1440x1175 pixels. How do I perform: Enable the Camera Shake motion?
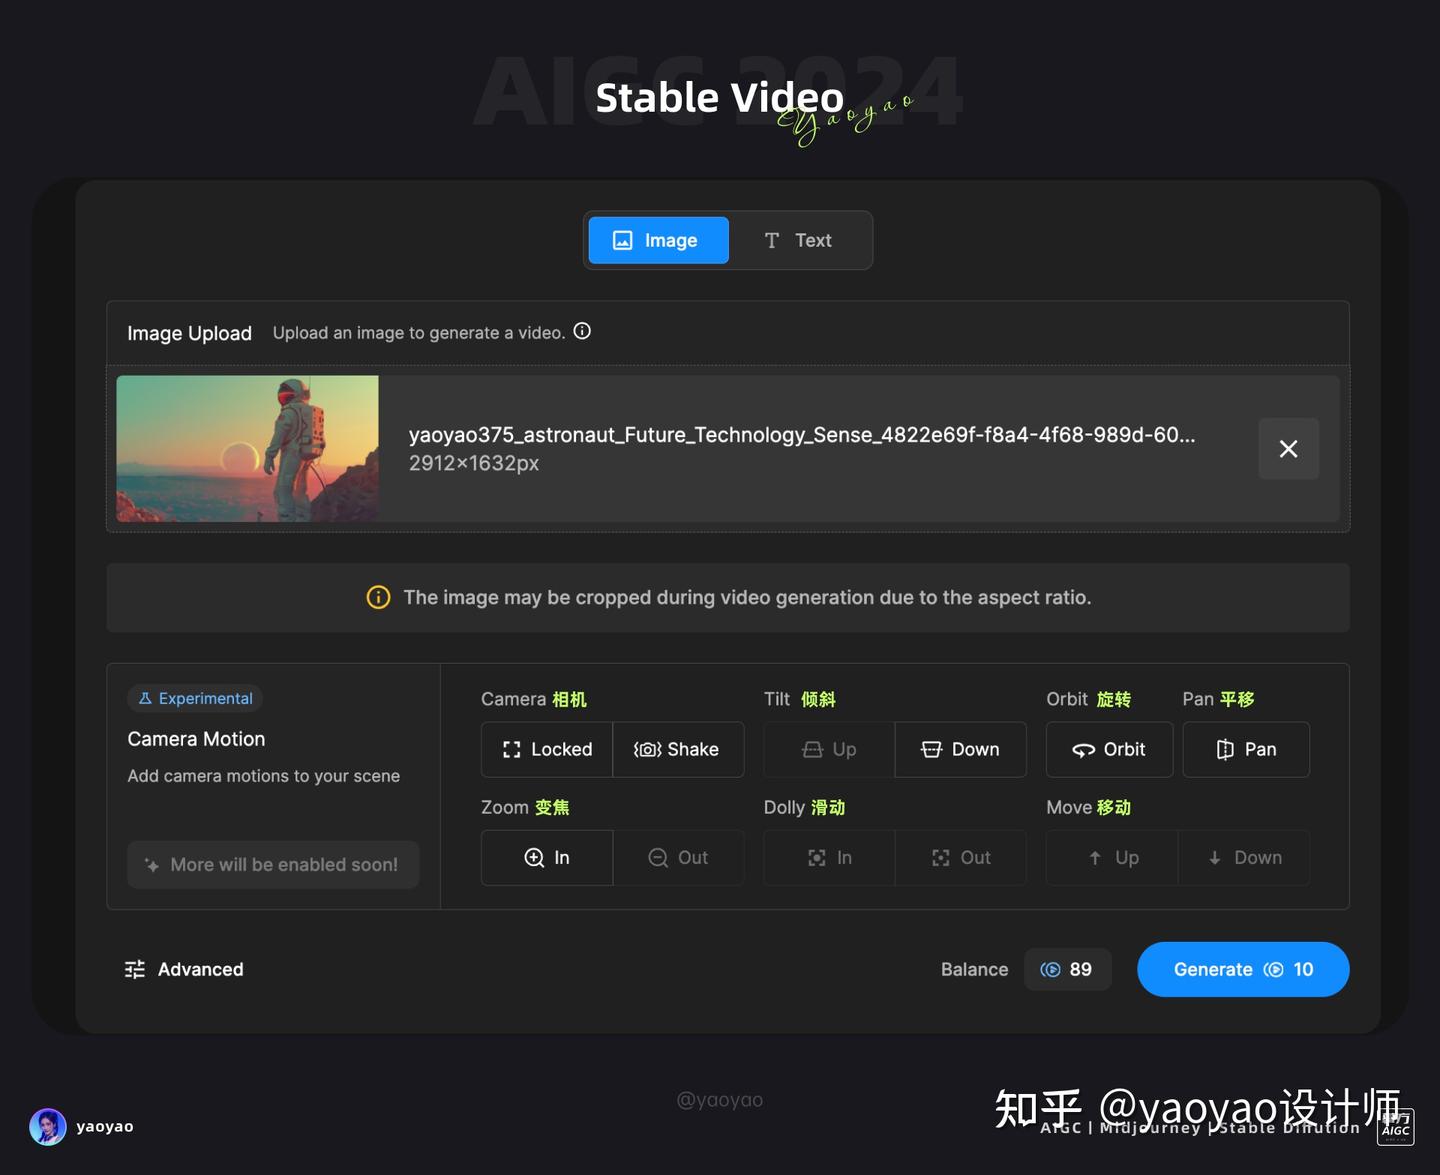(x=678, y=749)
